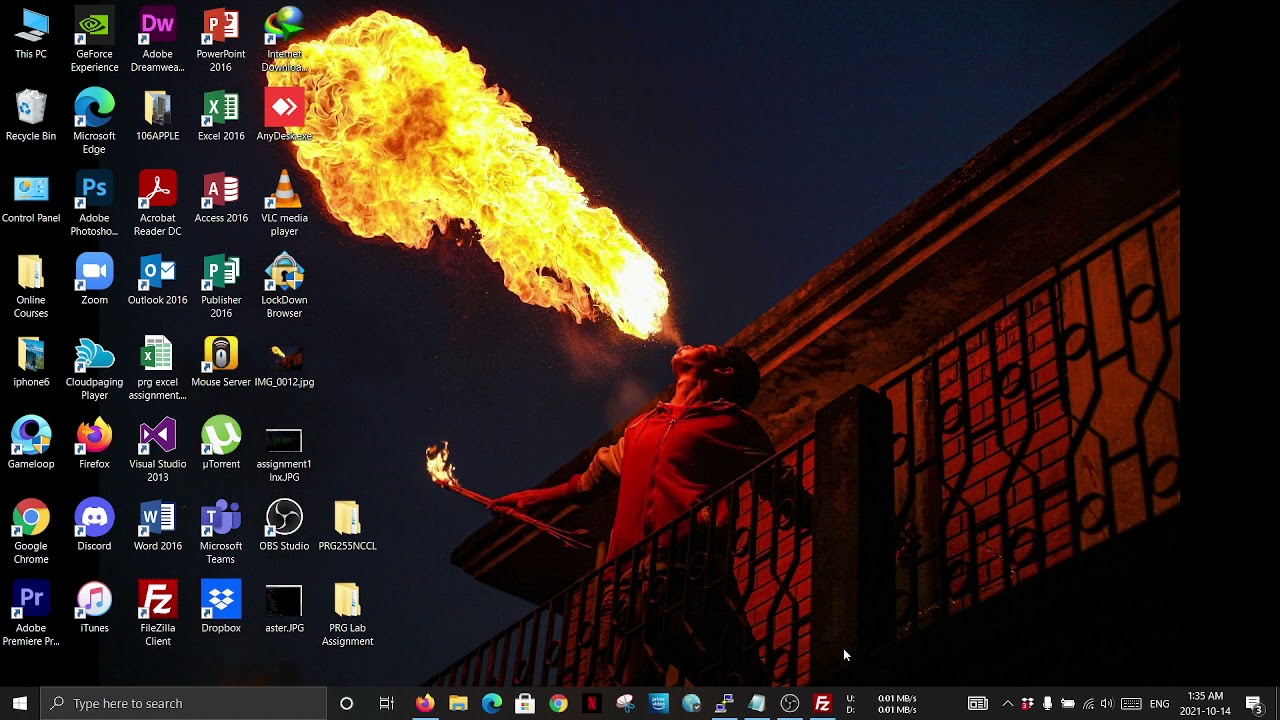This screenshot has width=1280, height=720.
Task: Select PRG Lab Assignment folder
Action: (347, 615)
